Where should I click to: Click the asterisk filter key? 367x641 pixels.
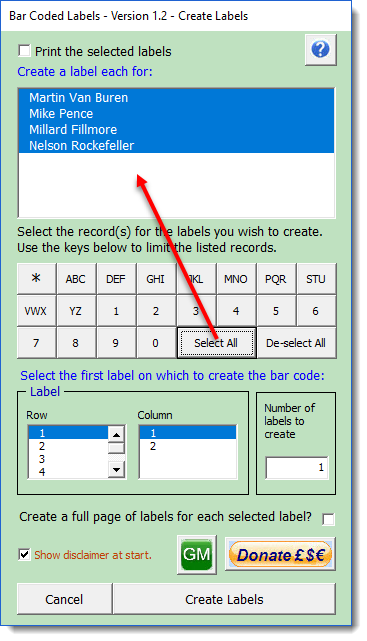point(36,279)
